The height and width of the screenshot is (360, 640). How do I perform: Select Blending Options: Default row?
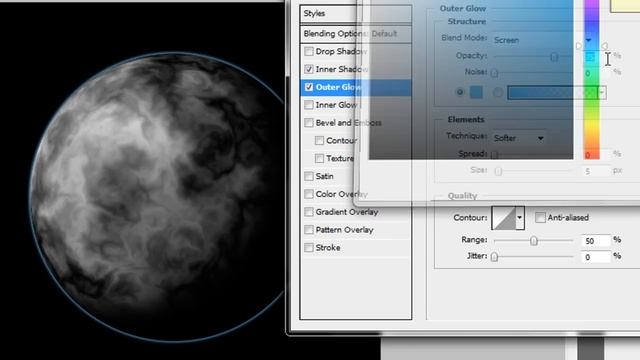tap(356, 34)
